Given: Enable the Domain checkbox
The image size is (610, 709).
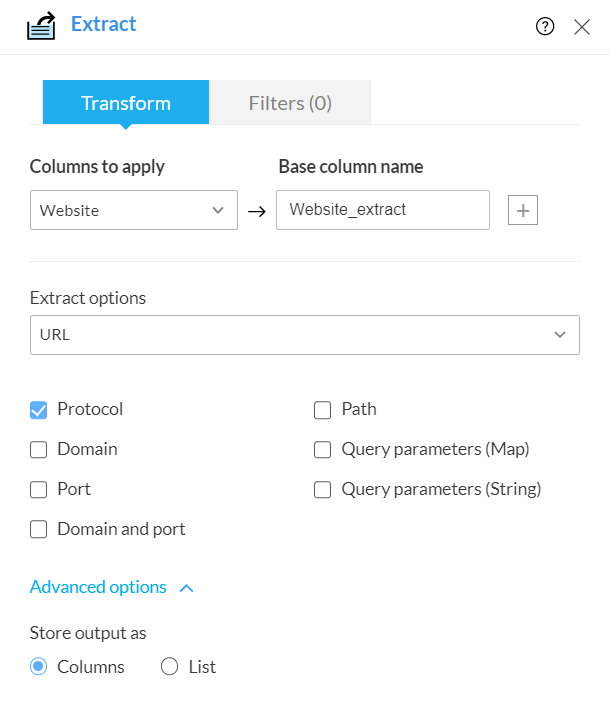Looking at the screenshot, I should tap(39, 450).
